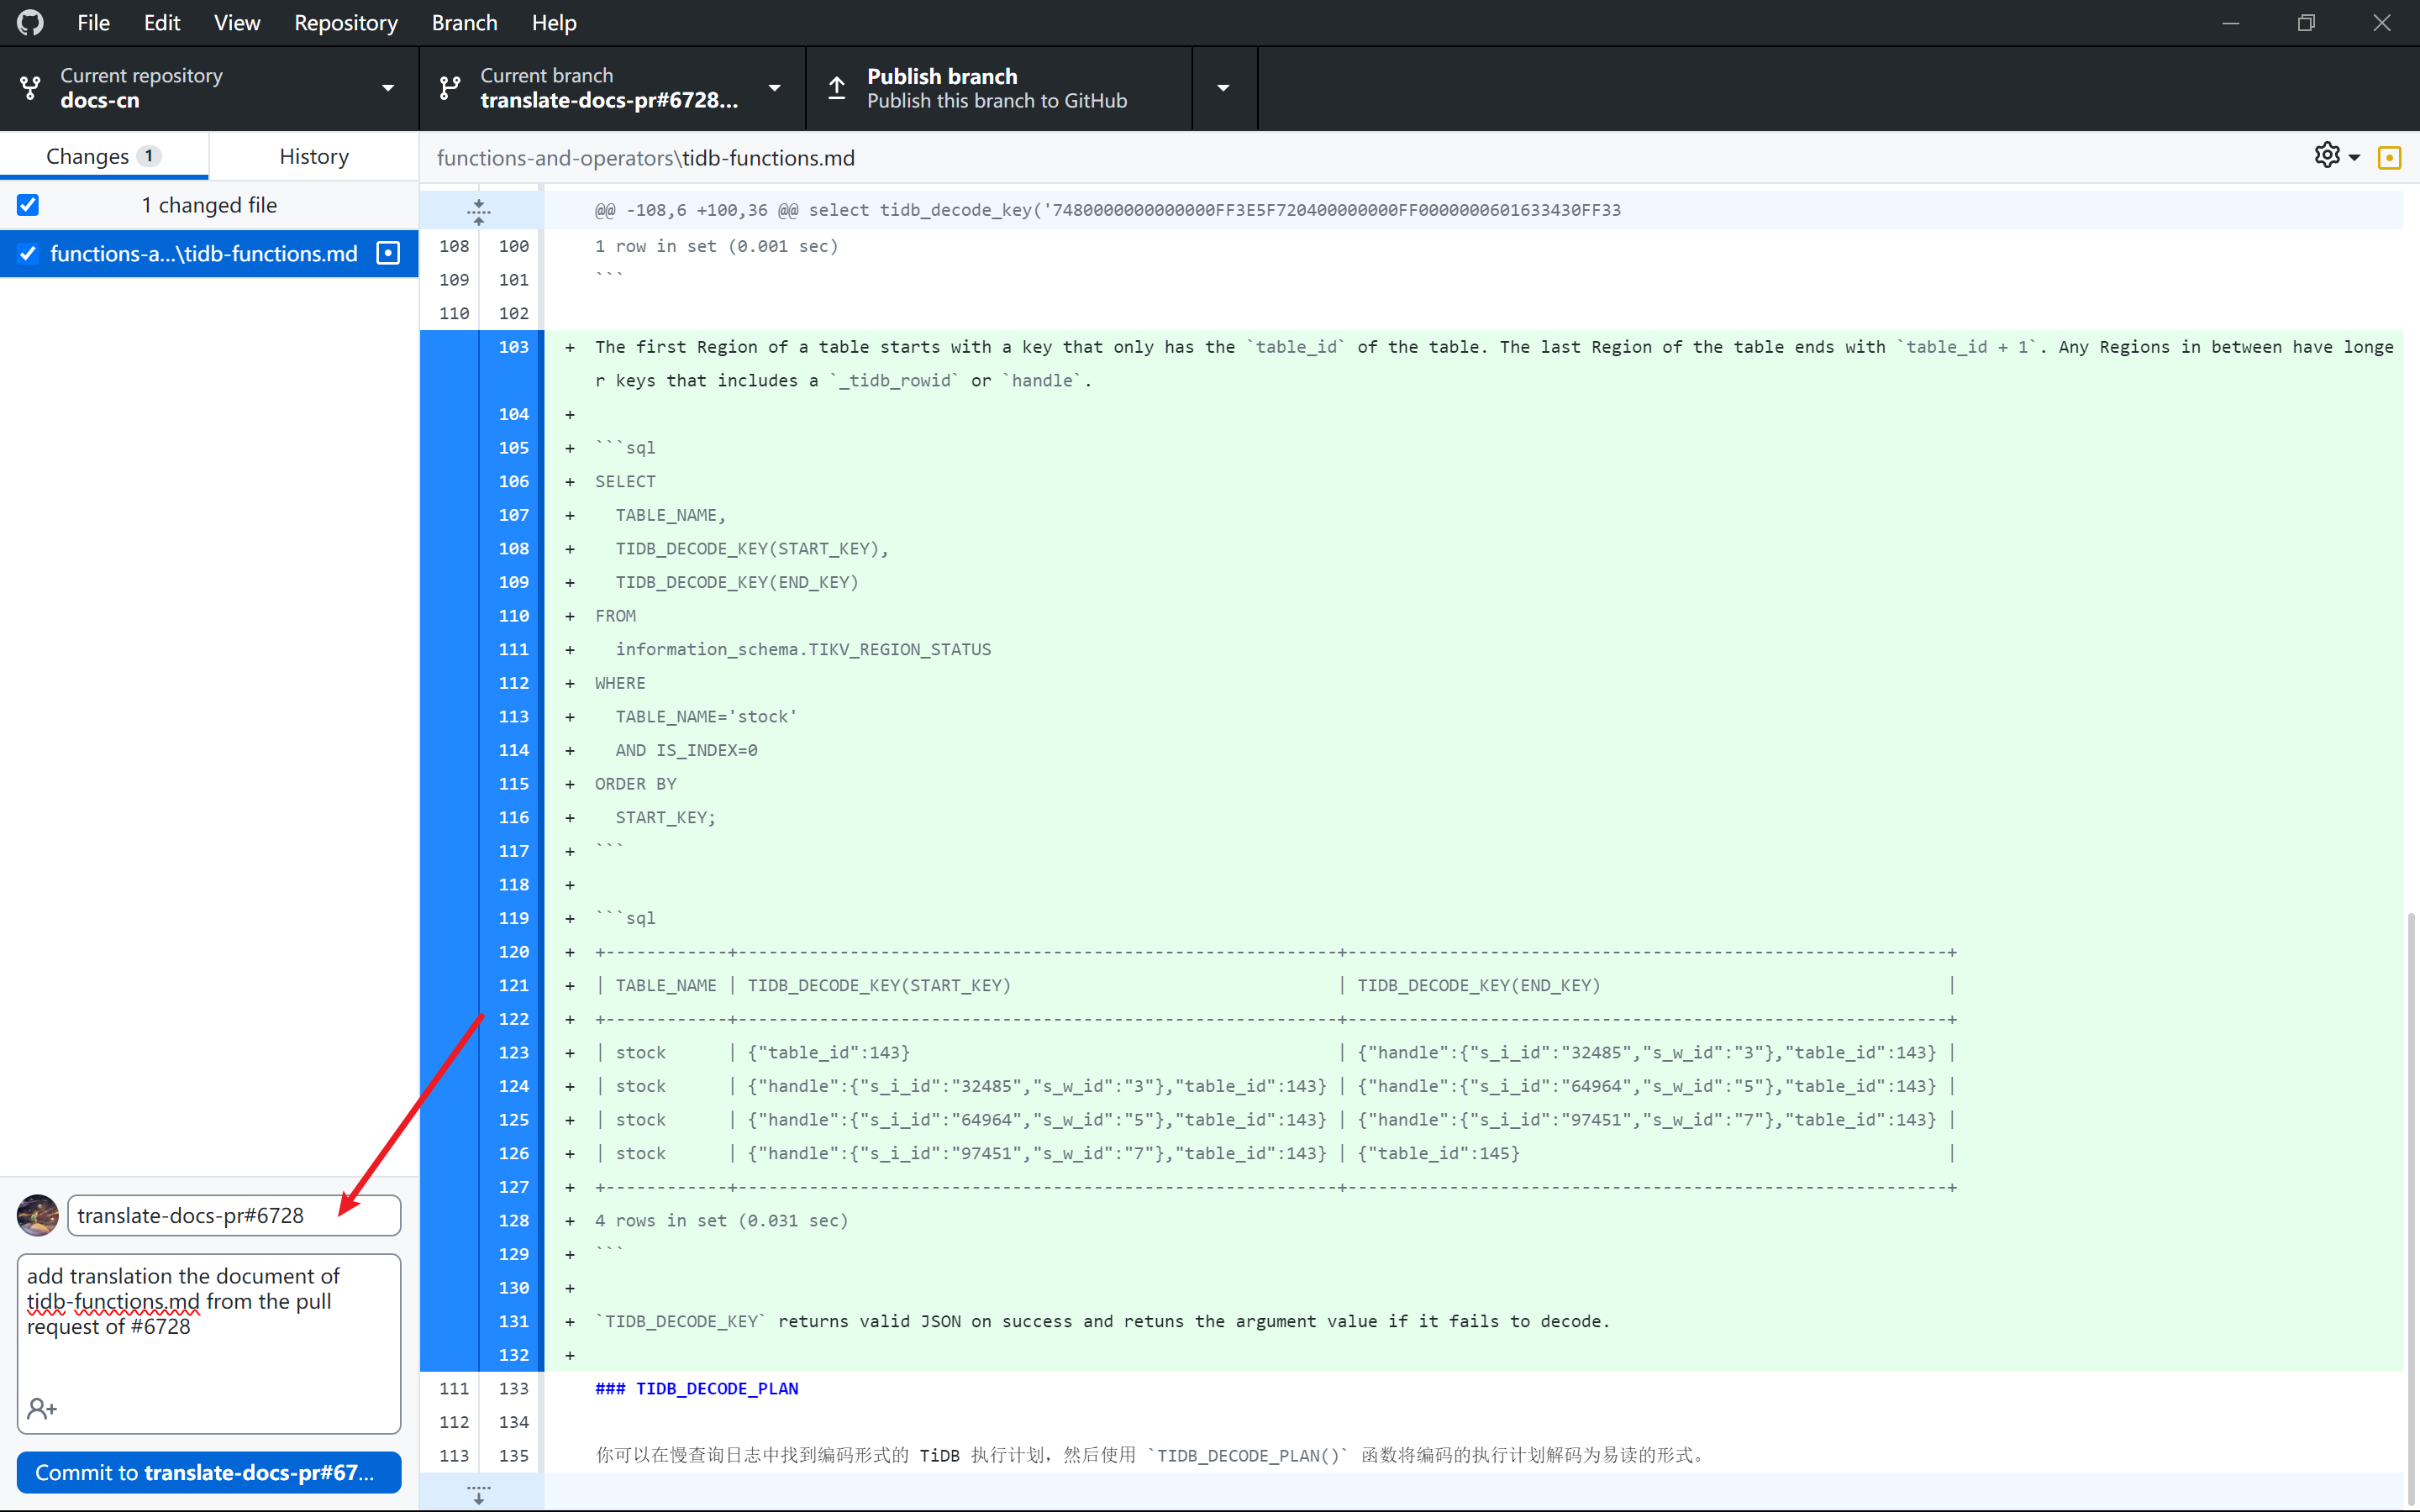Open the Repository menu
This screenshot has width=2420, height=1512.
[345, 22]
